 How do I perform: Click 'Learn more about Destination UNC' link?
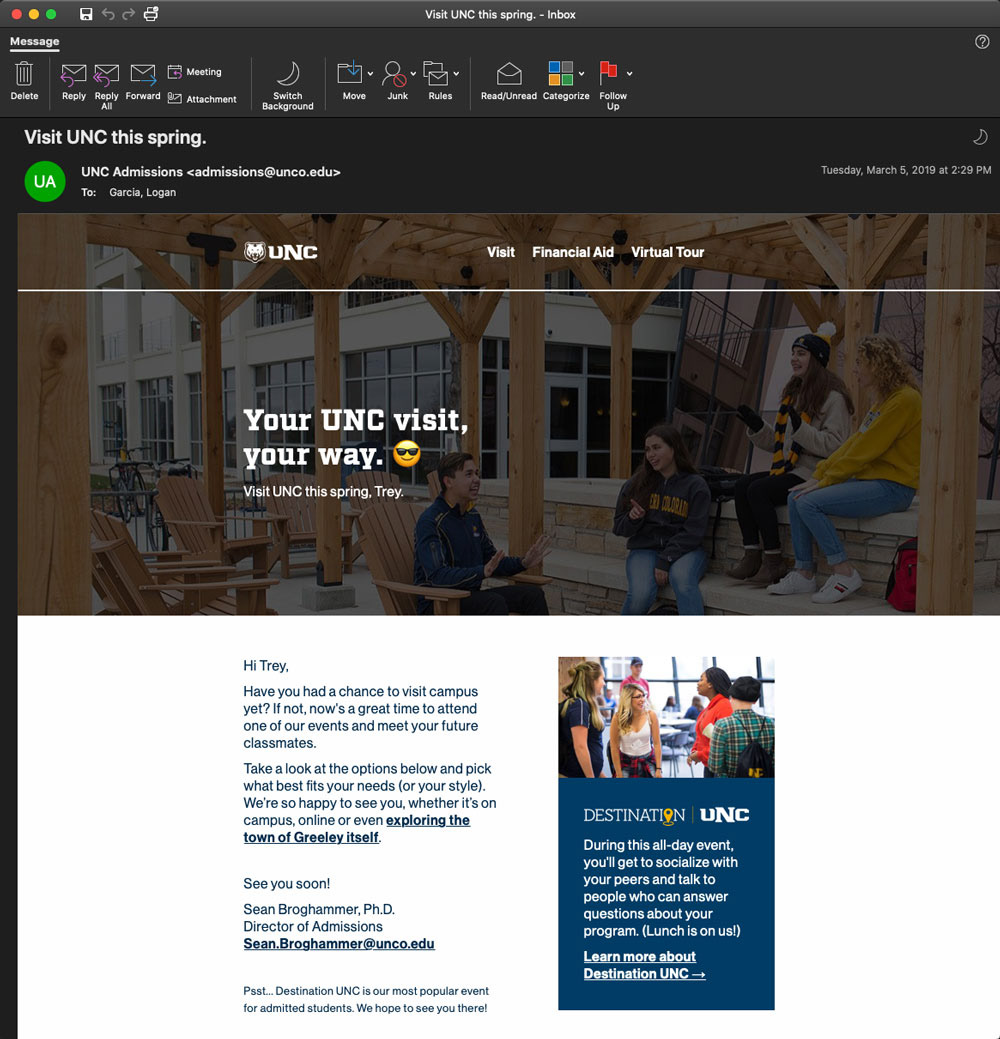(644, 965)
